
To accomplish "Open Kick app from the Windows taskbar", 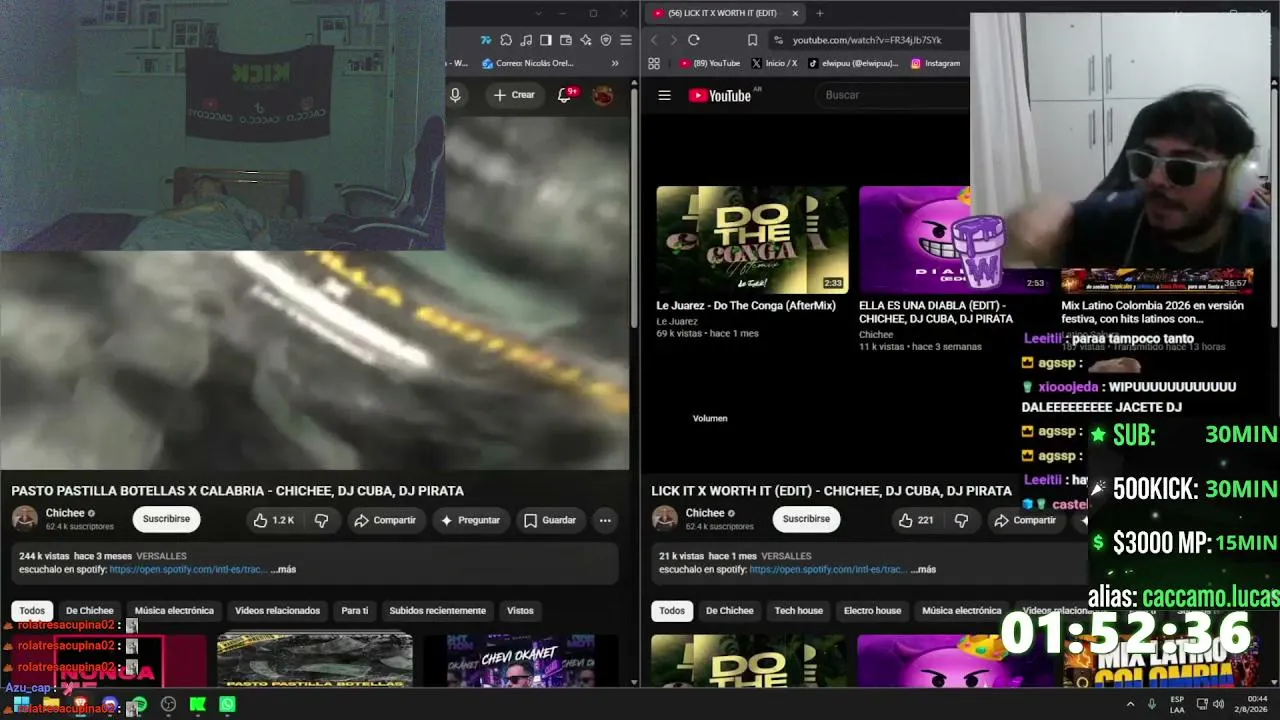I will coord(198,705).
